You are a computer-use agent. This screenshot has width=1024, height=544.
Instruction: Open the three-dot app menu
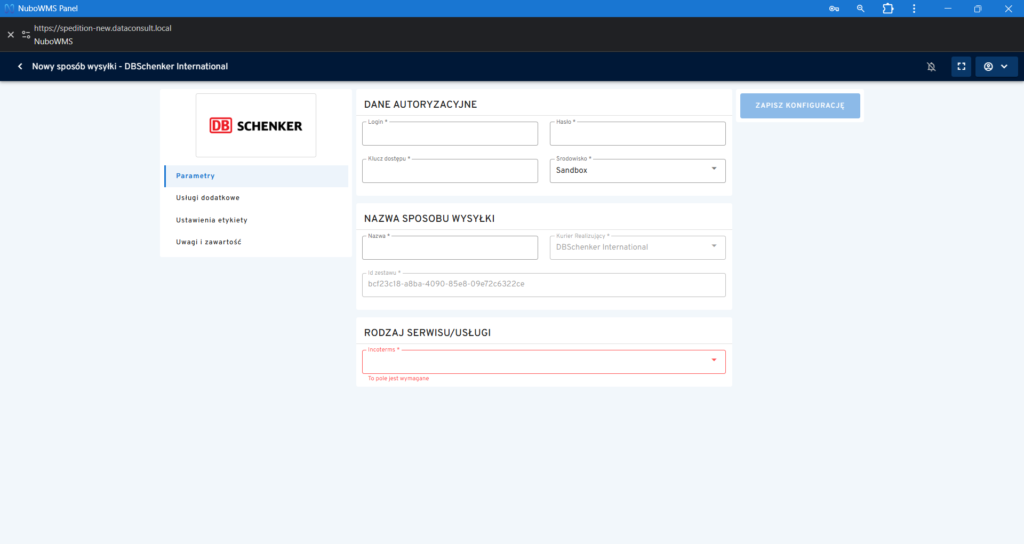[914, 8]
